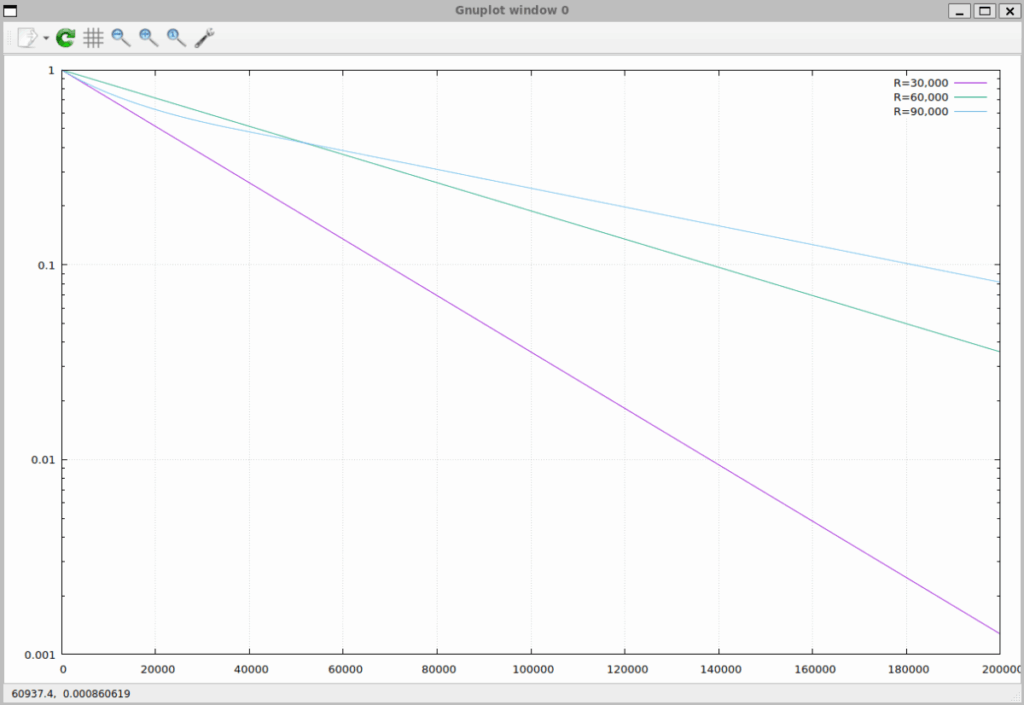Click the green line sample in legend
Image resolution: width=1024 pixels, height=705 pixels.
[970, 97]
